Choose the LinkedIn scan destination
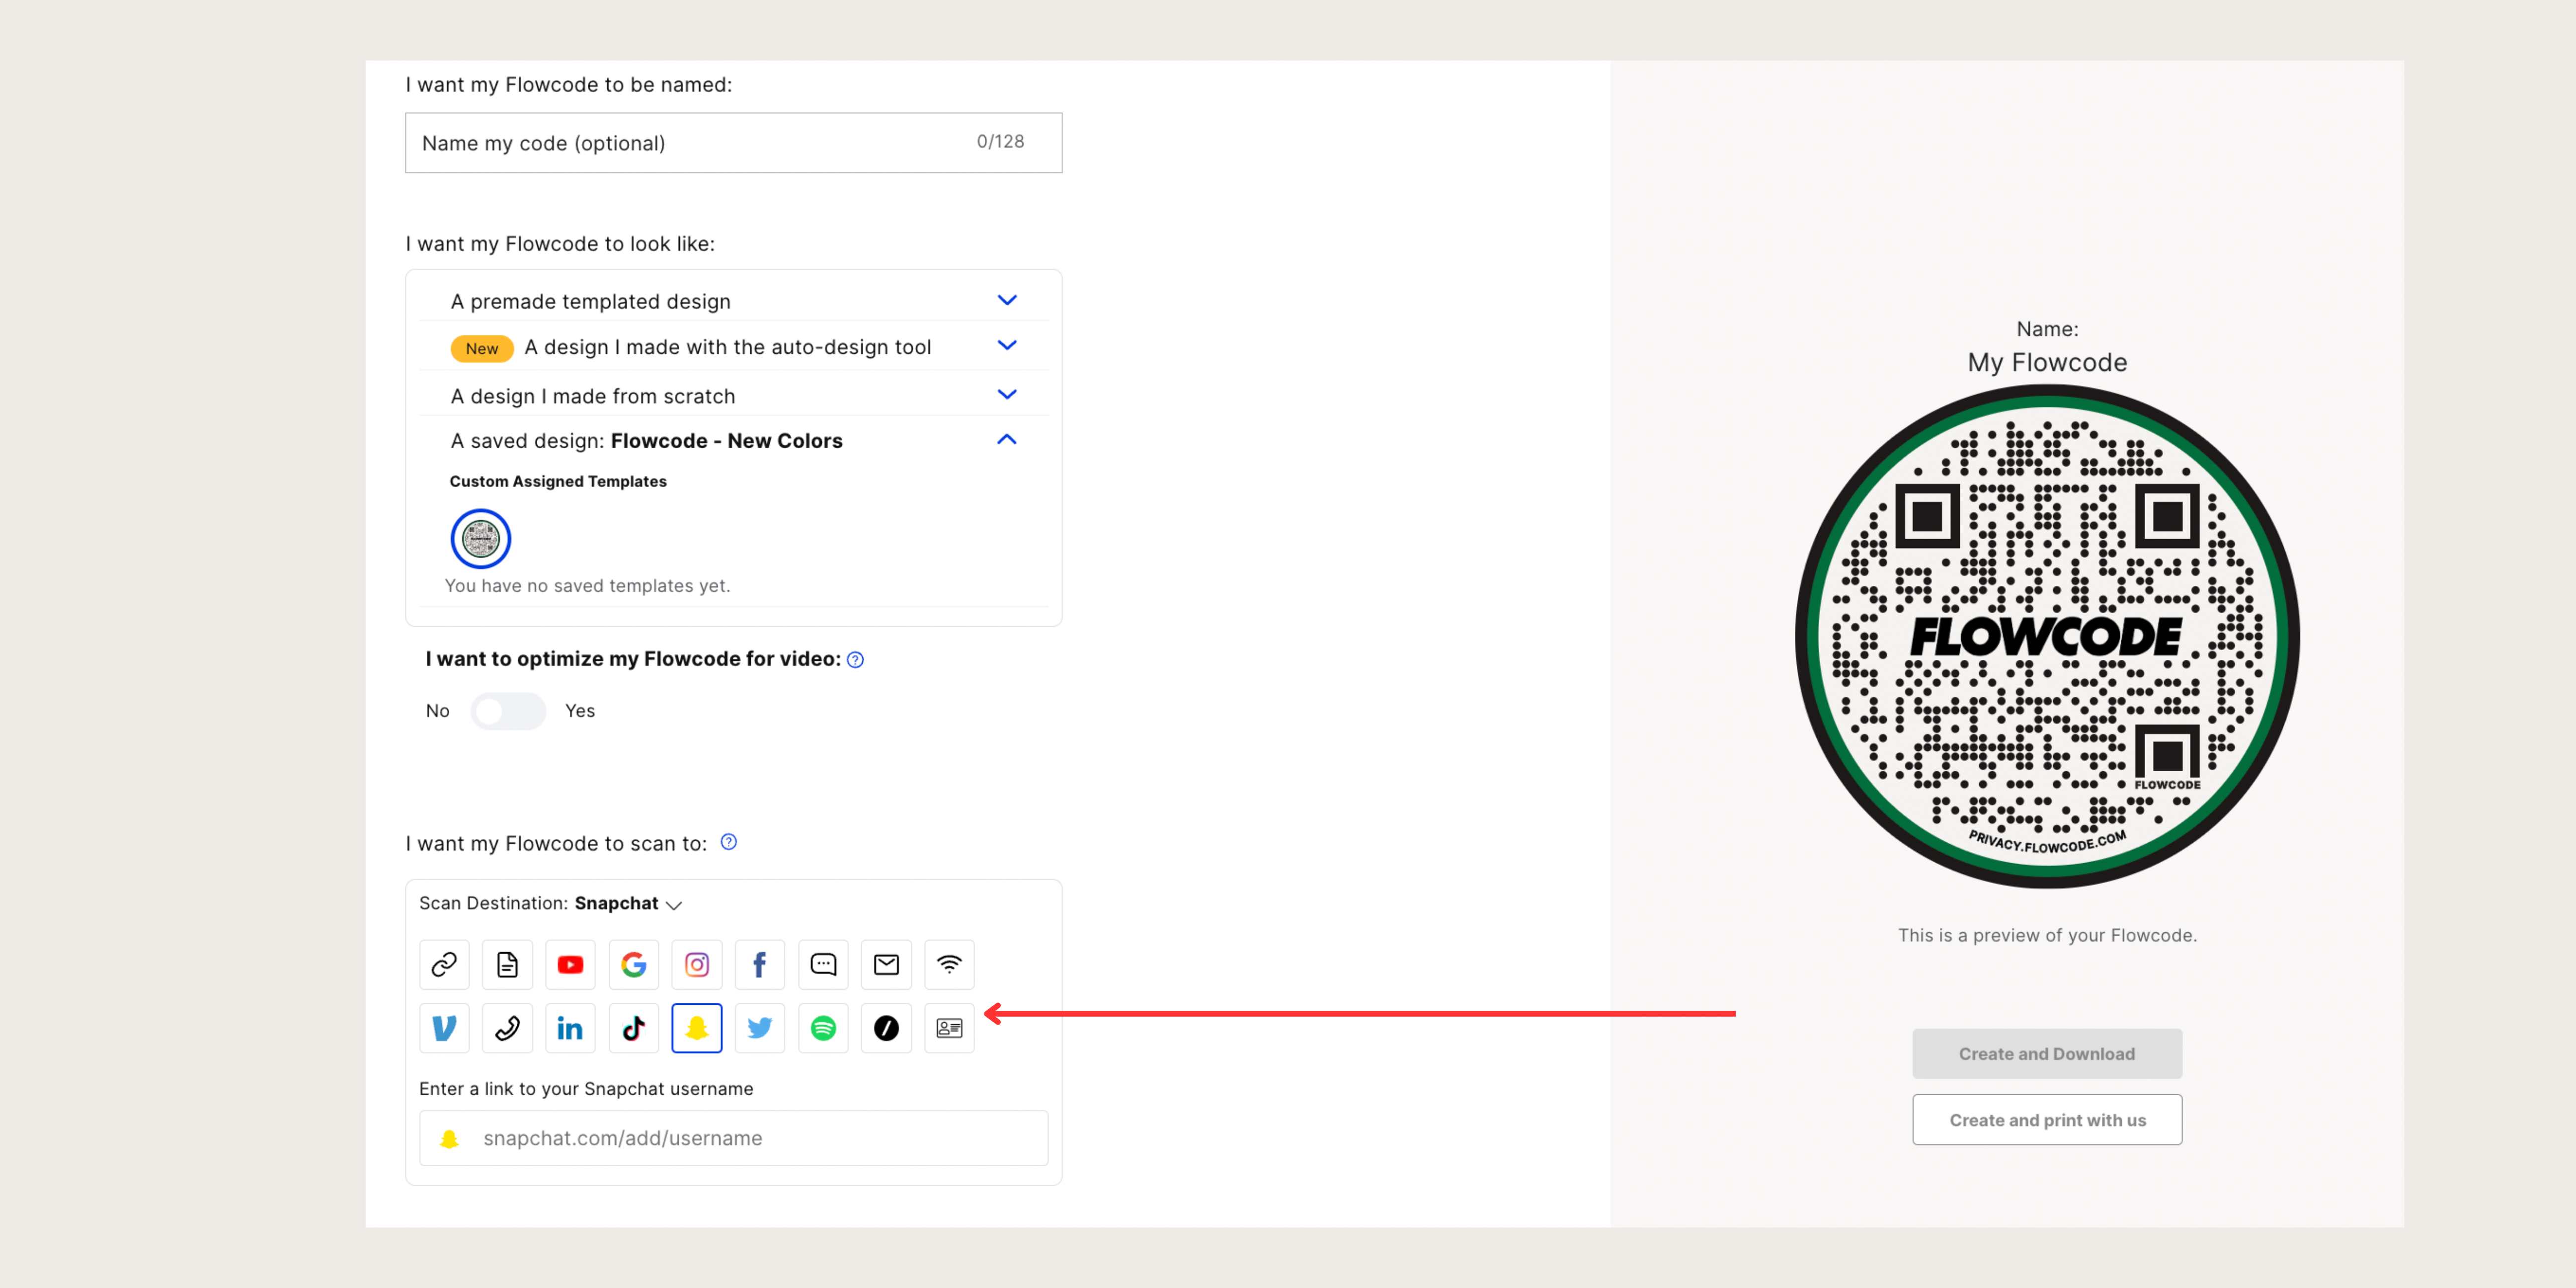 coord(570,1028)
